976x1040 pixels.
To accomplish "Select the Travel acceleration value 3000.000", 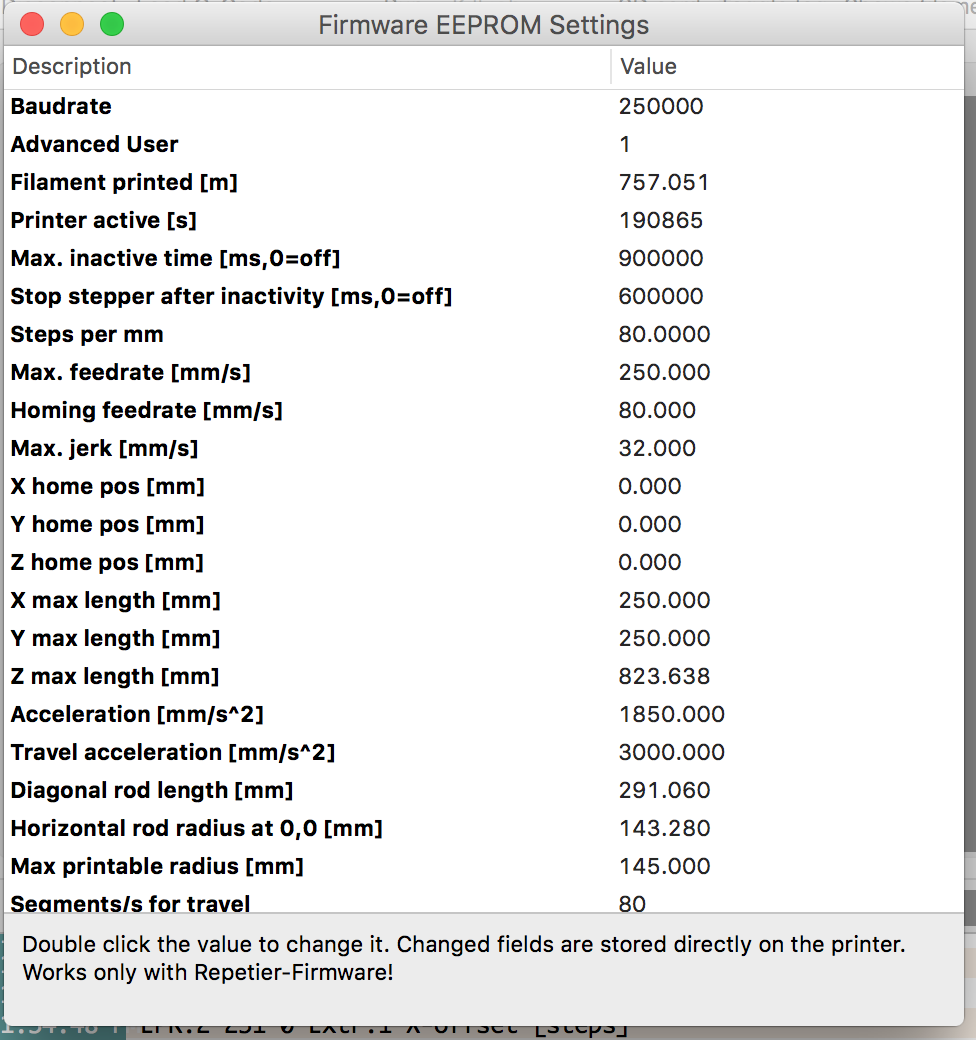I will pos(671,752).
